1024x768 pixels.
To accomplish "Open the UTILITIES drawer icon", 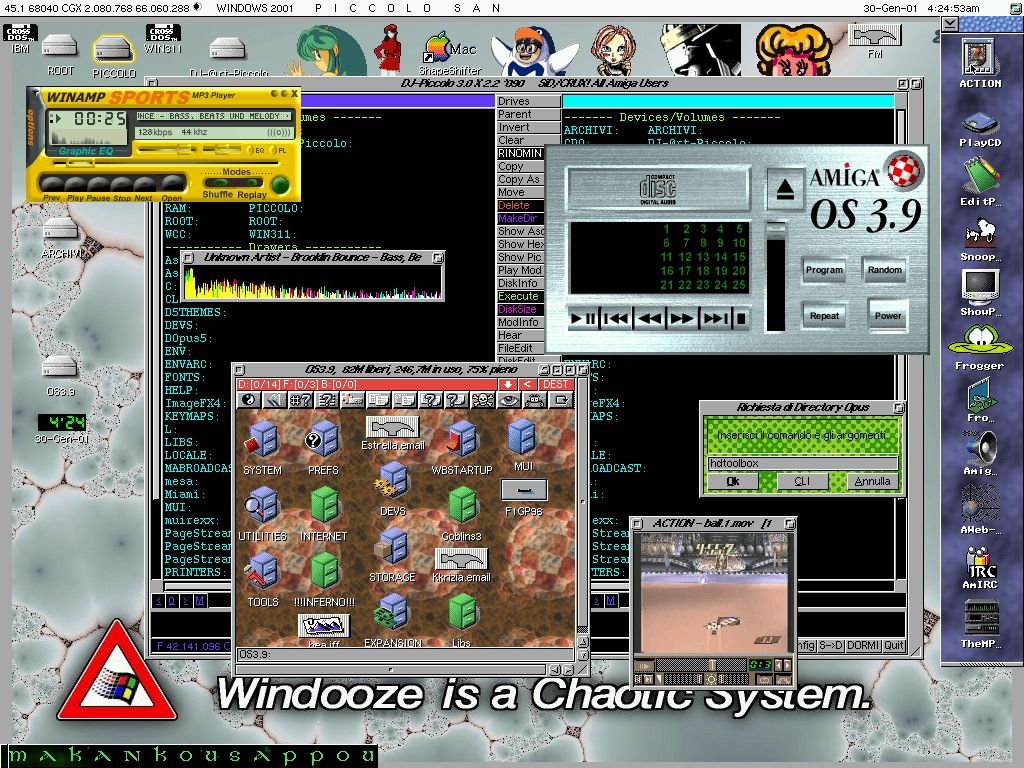I will pyautogui.click(x=263, y=507).
